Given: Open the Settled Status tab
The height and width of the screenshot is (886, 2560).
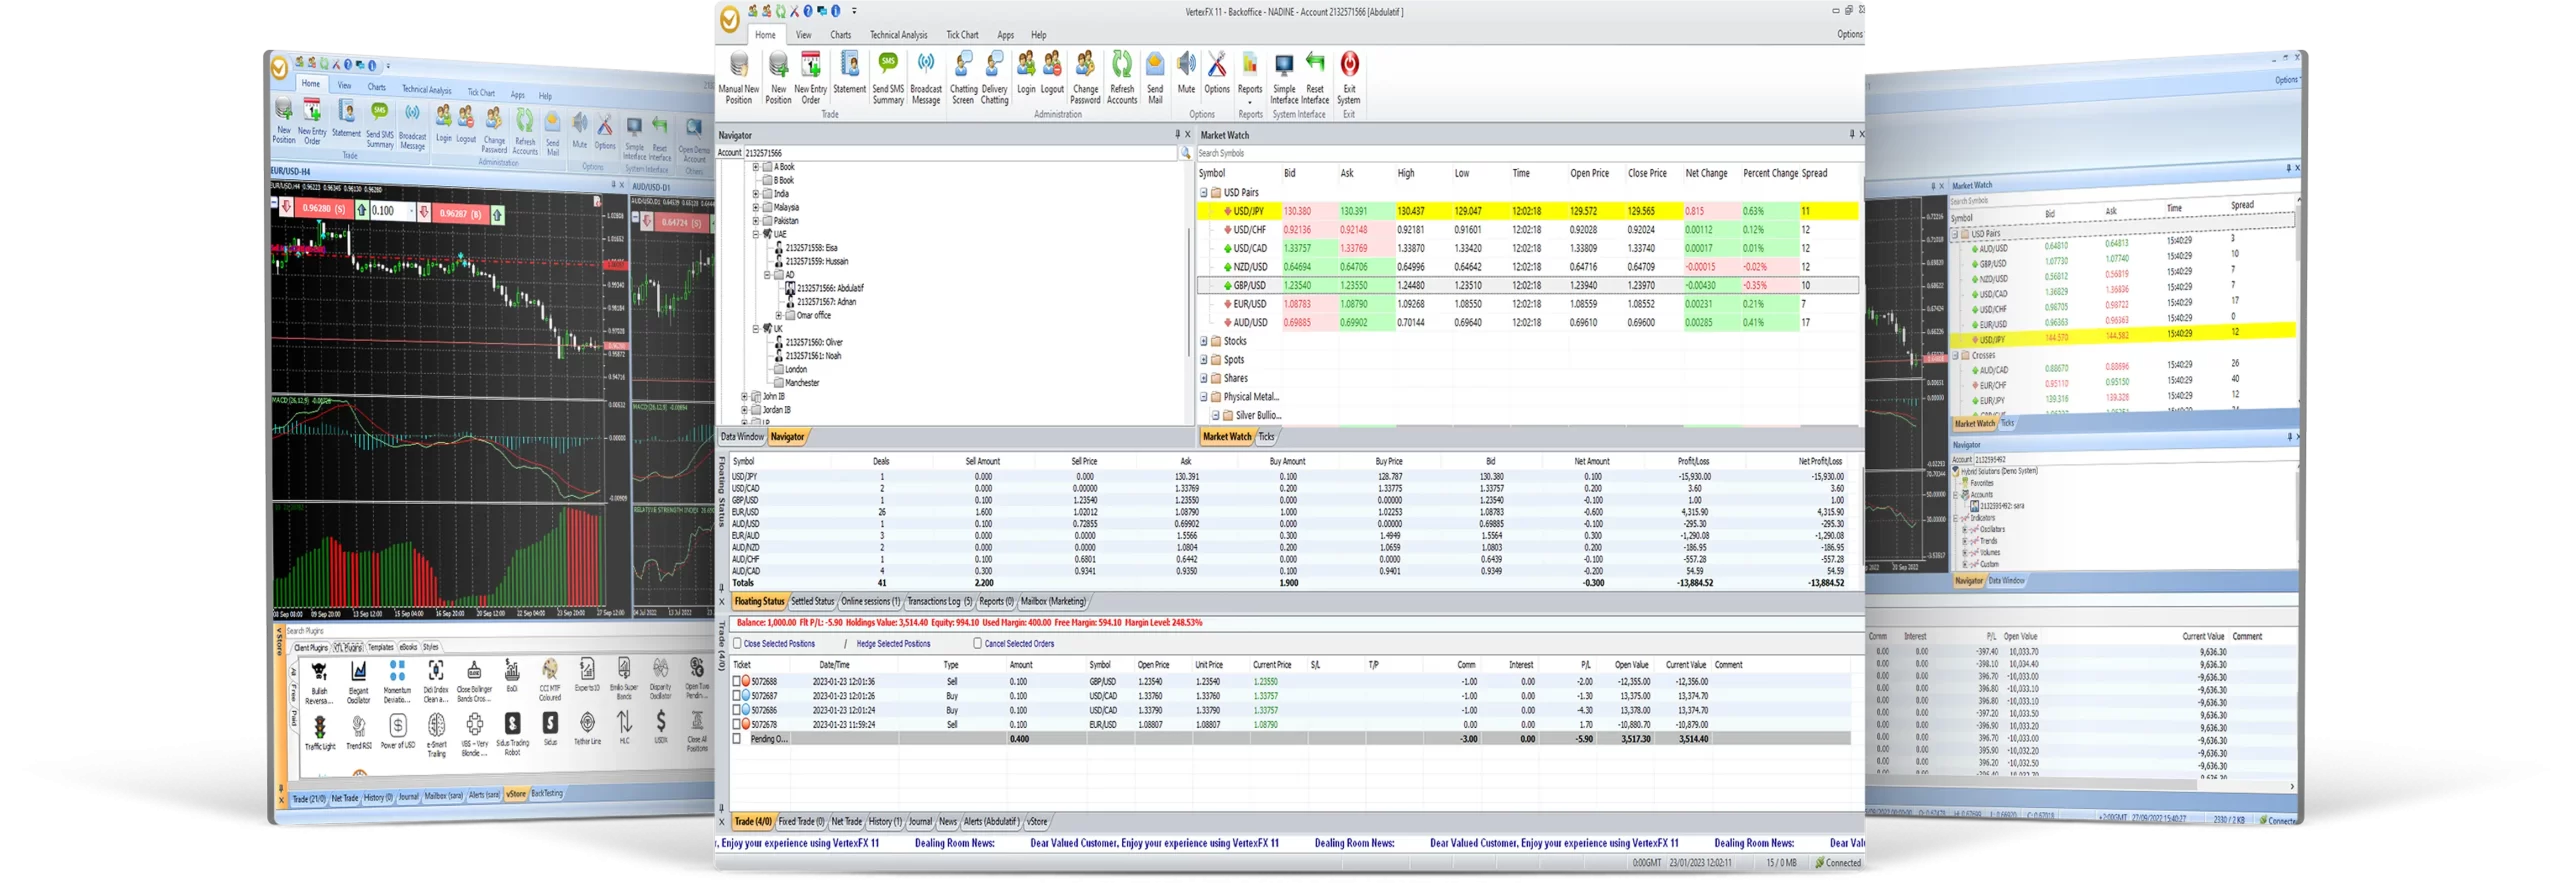Looking at the screenshot, I should [812, 602].
